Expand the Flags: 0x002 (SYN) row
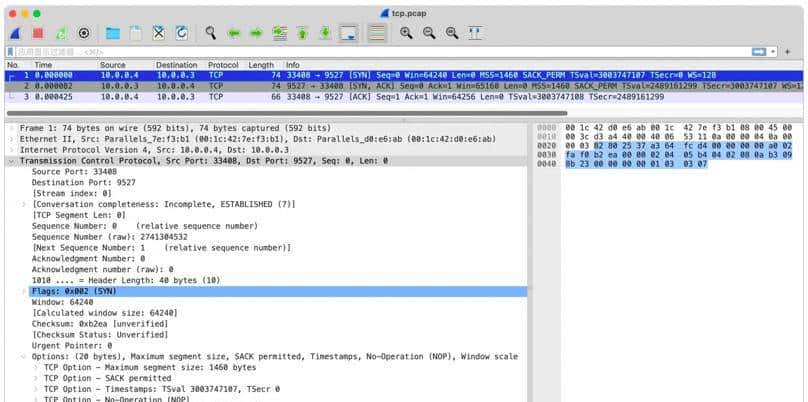The width and height of the screenshot is (808, 402). [x=24, y=291]
